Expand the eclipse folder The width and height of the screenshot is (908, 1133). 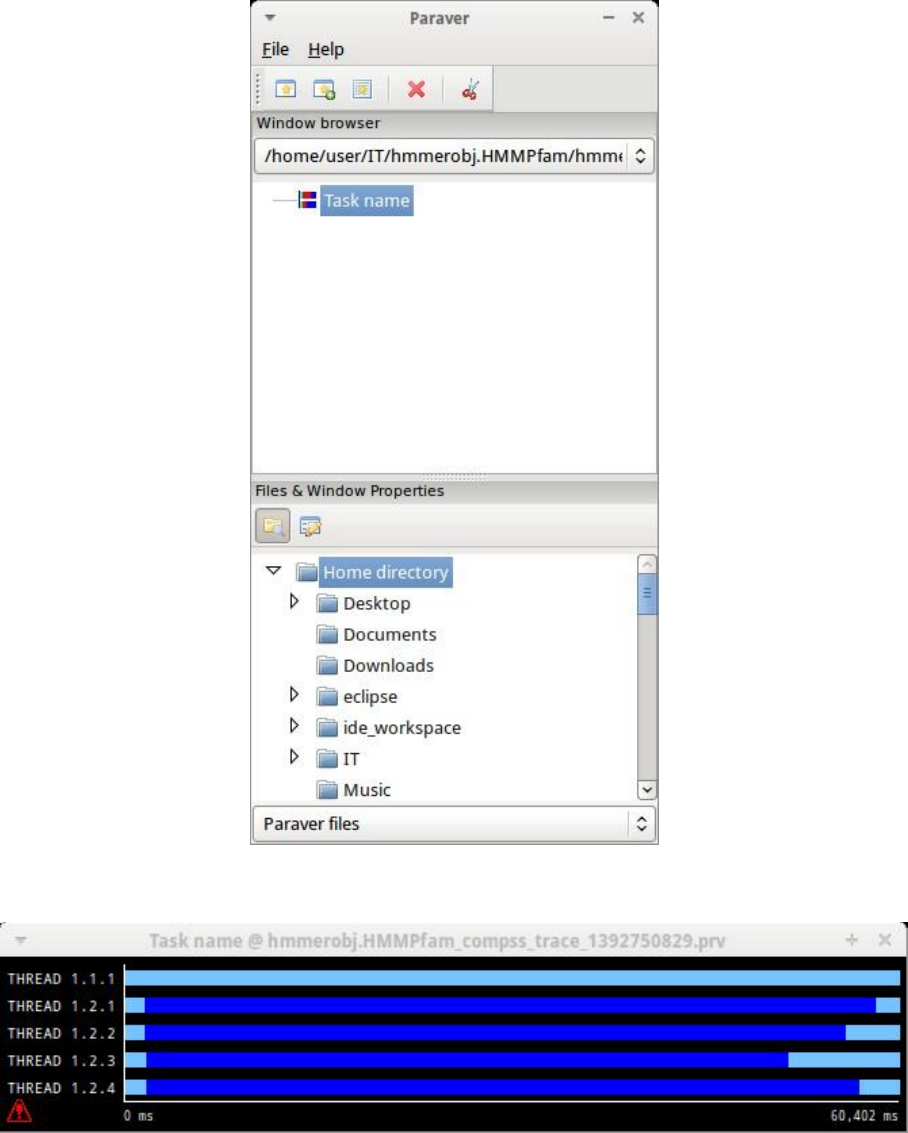pyautogui.click(x=294, y=694)
